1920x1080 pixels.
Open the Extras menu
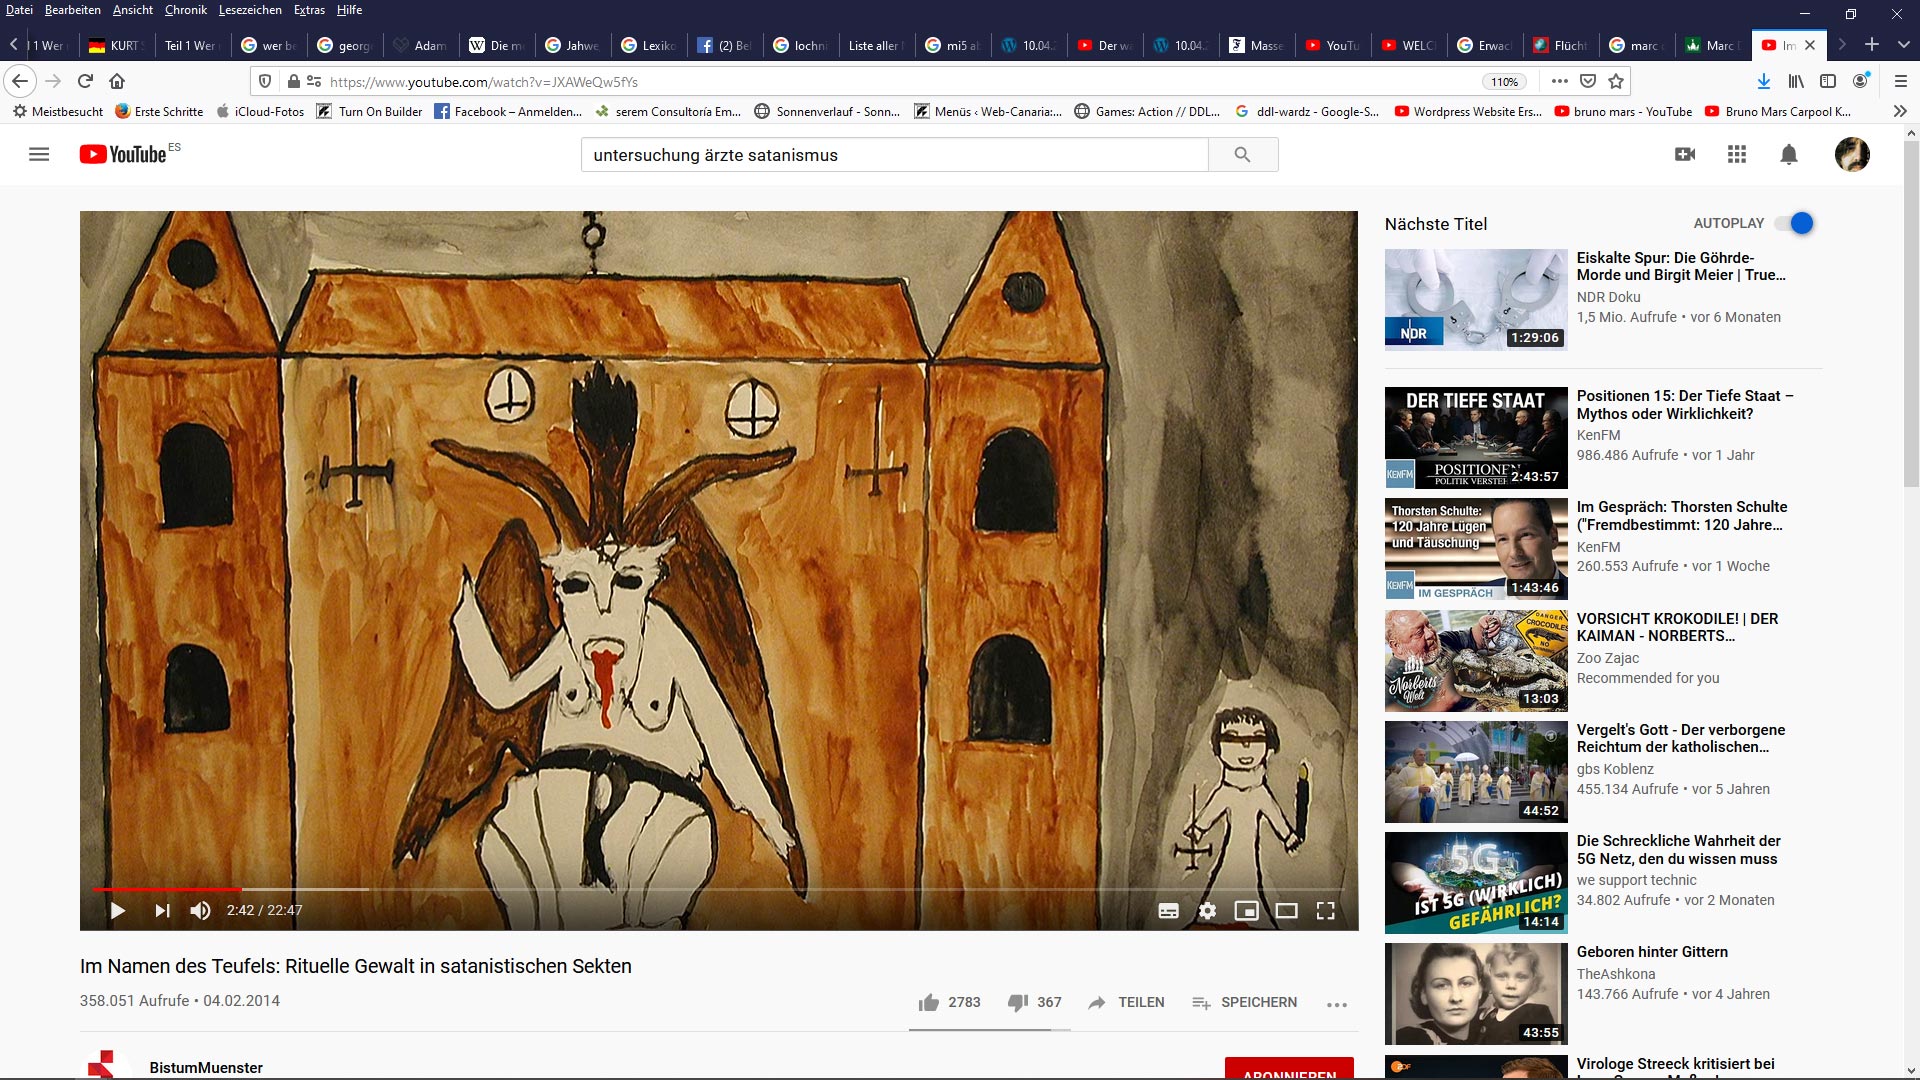pyautogui.click(x=309, y=10)
